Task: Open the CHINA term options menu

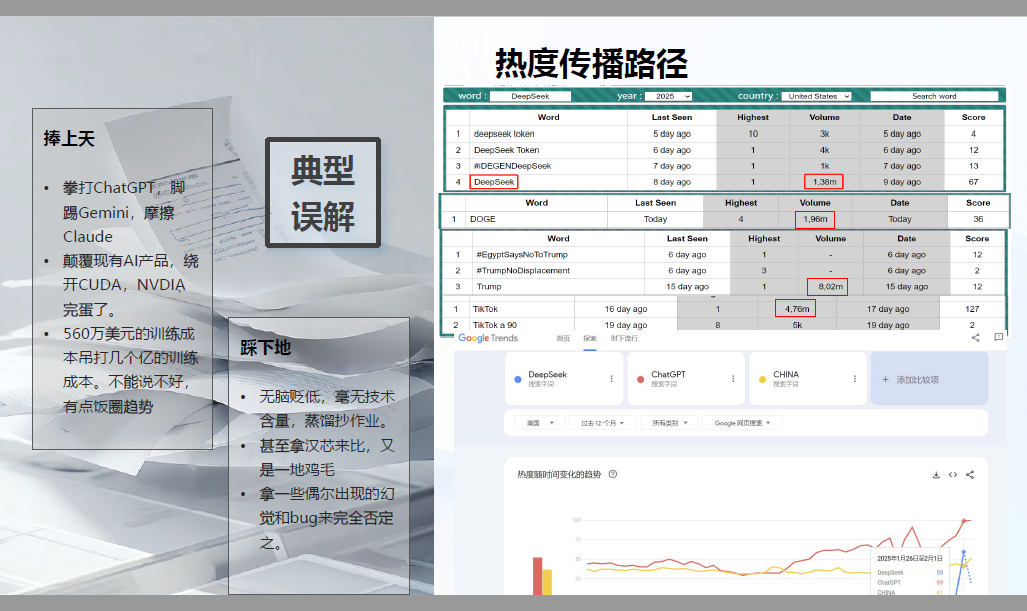Action: pos(855,379)
